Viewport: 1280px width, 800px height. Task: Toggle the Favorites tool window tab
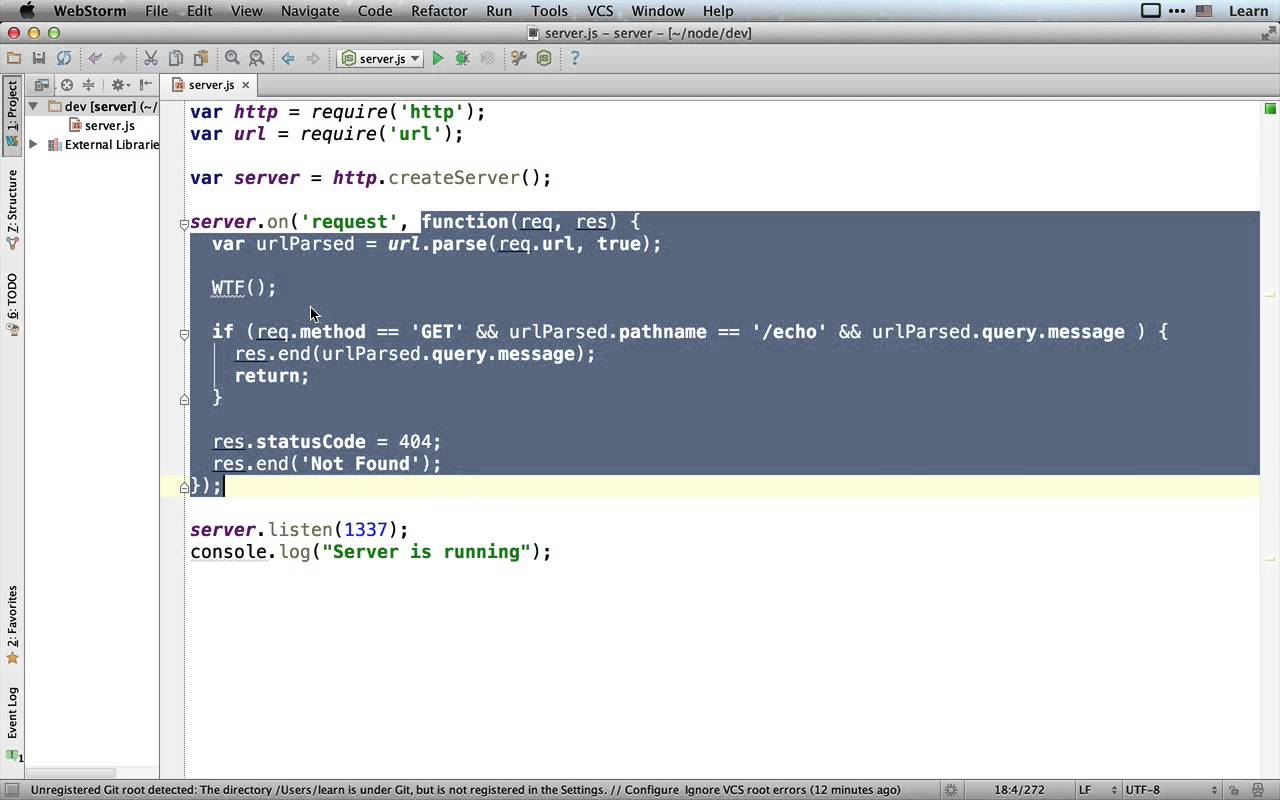tap(12, 625)
